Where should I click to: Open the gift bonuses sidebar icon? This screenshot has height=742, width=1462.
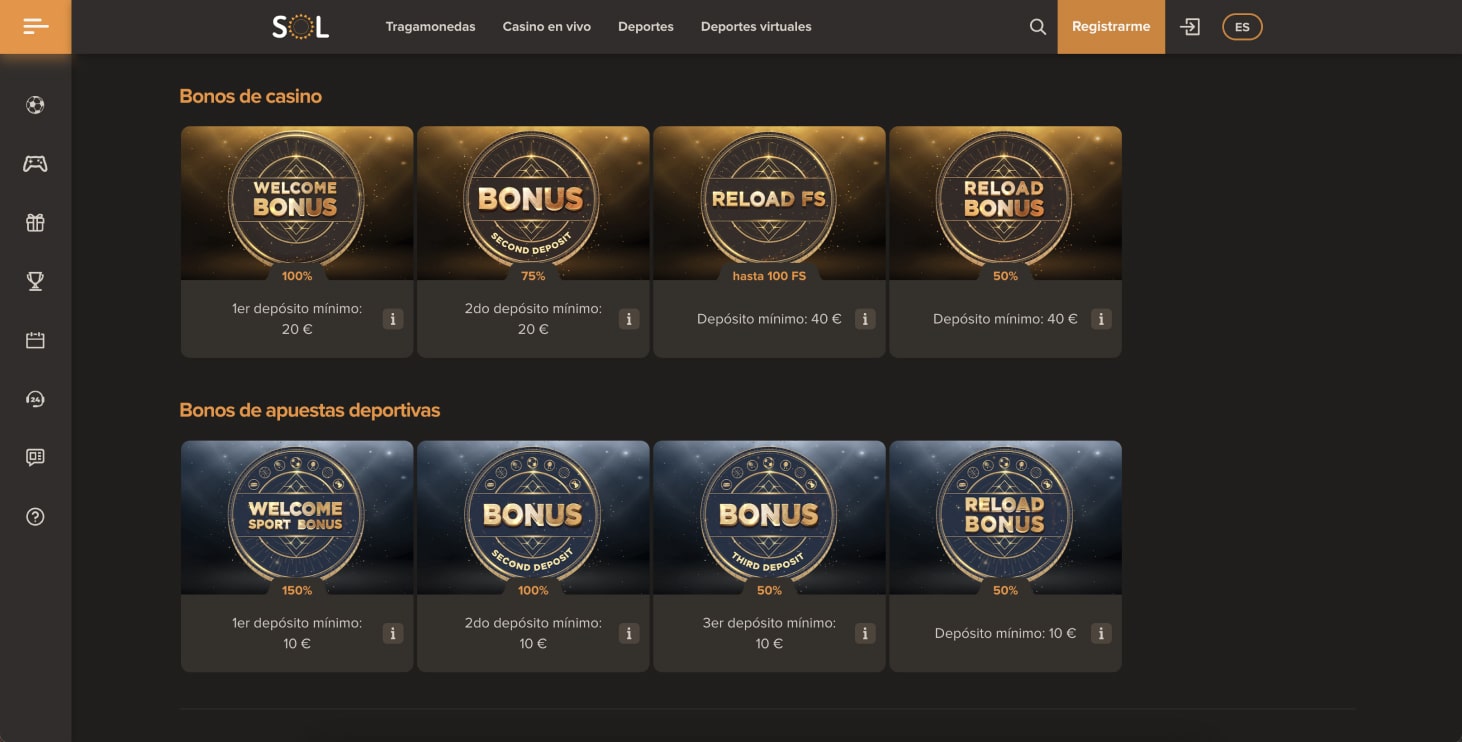35,223
